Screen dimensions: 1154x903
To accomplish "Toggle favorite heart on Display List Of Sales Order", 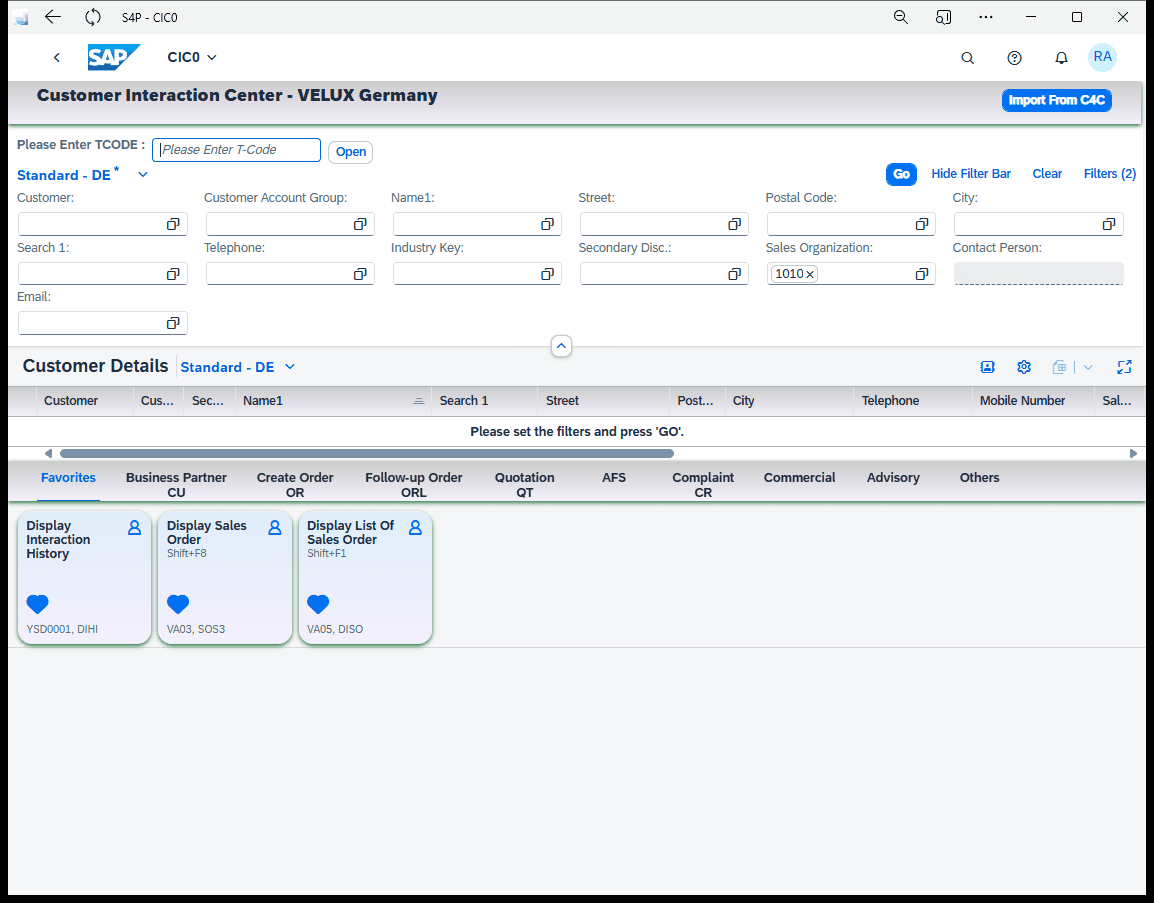I will pyautogui.click(x=318, y=604).
